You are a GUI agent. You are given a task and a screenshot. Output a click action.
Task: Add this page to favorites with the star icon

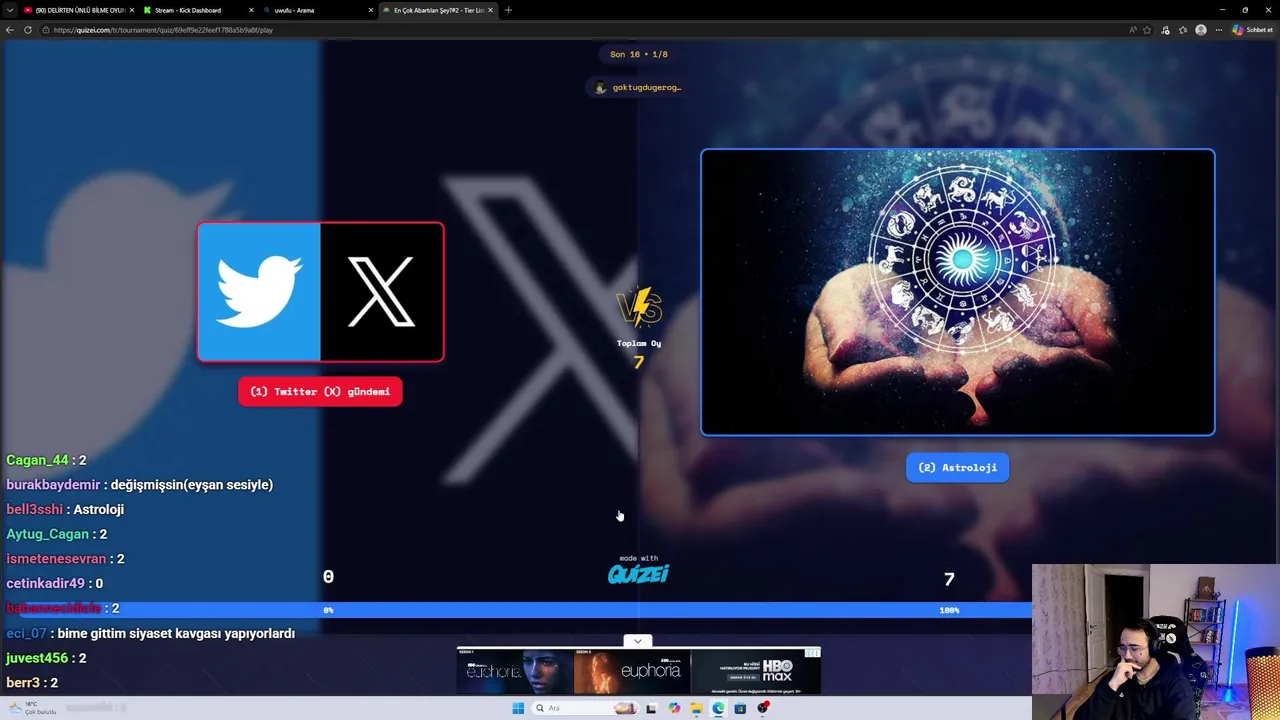click(1147, 30)
